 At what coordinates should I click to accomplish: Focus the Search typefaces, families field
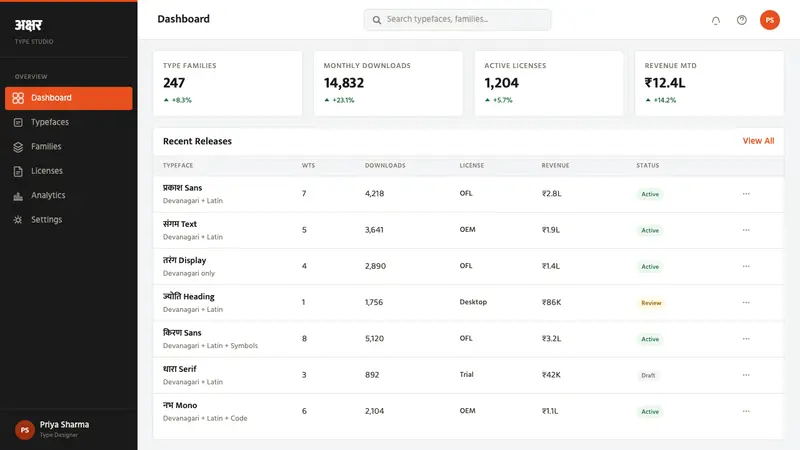coord(458,20)
